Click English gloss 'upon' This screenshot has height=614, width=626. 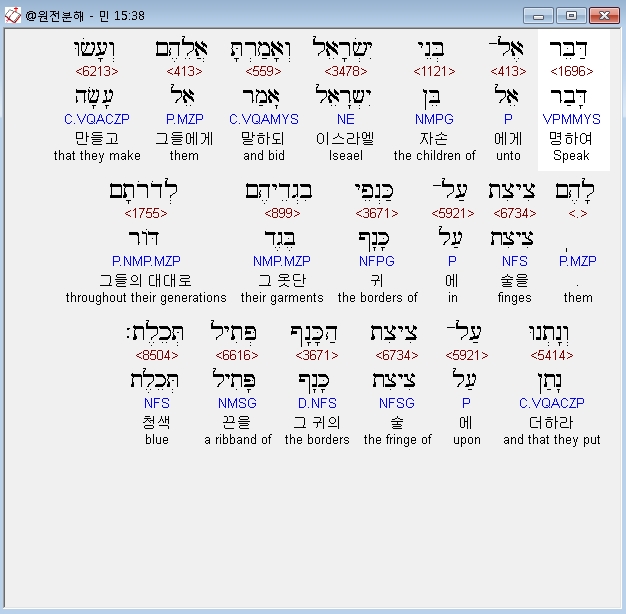(467, 440)
